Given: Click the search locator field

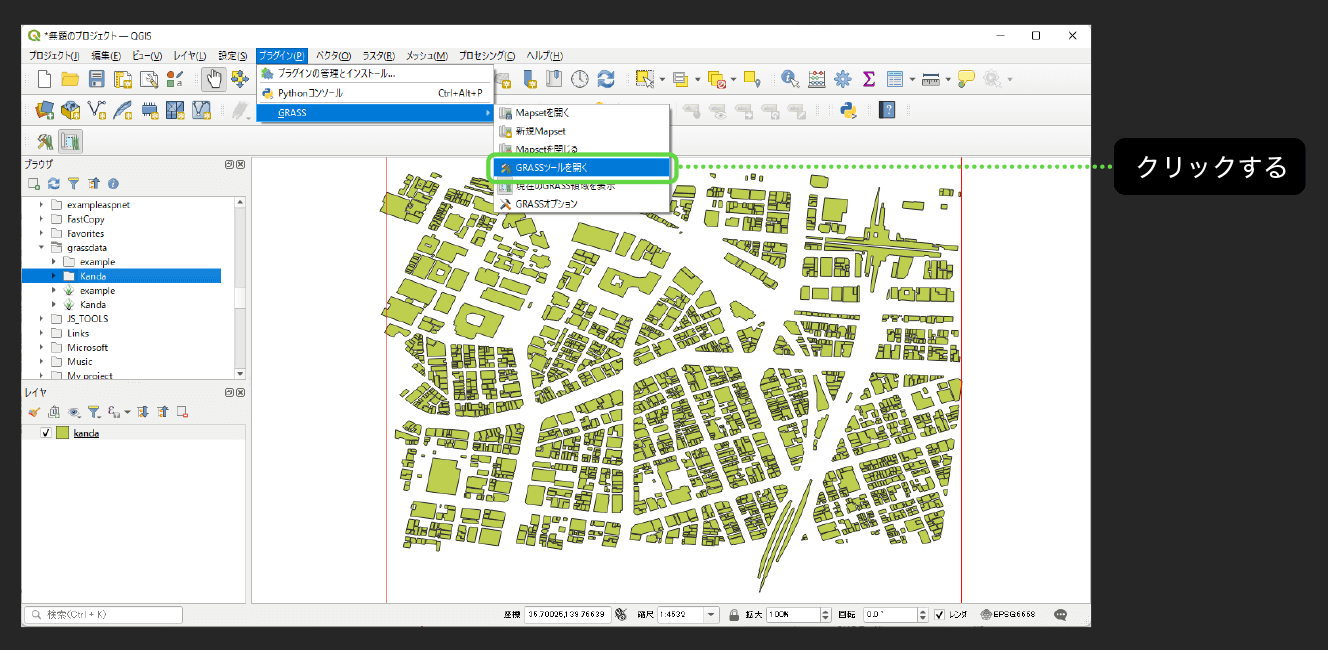Looking at the screenshot, I should 103,615.
